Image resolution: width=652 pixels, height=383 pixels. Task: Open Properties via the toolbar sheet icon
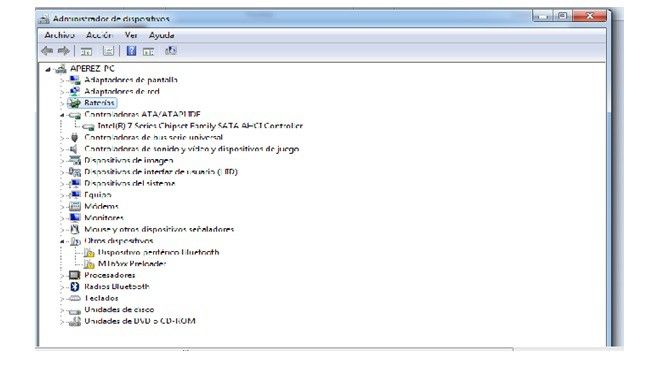(108, 51)
